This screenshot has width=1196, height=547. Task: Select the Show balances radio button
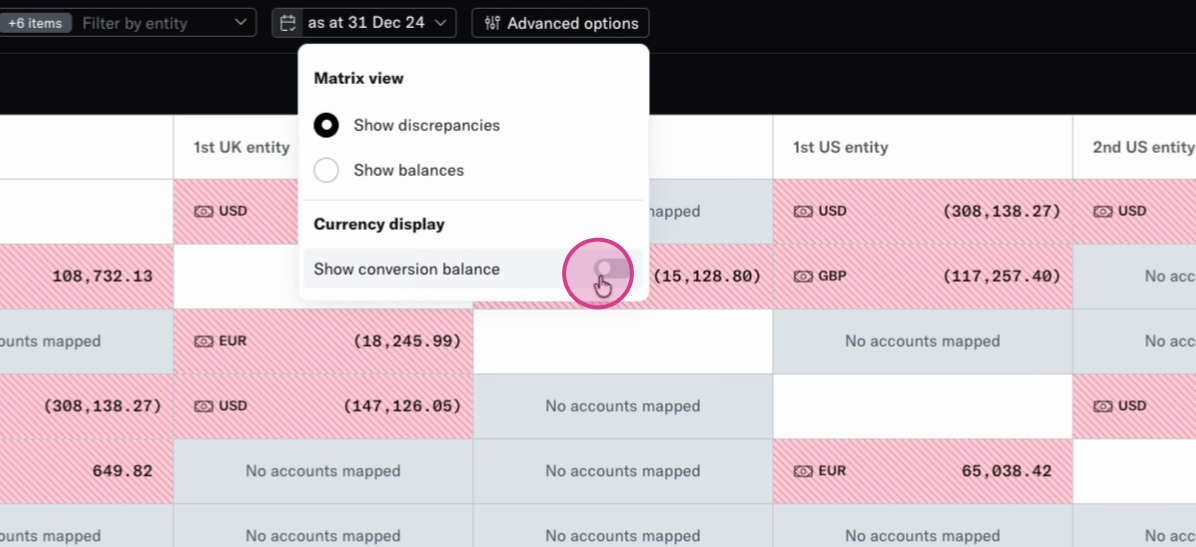click(326, 170)
